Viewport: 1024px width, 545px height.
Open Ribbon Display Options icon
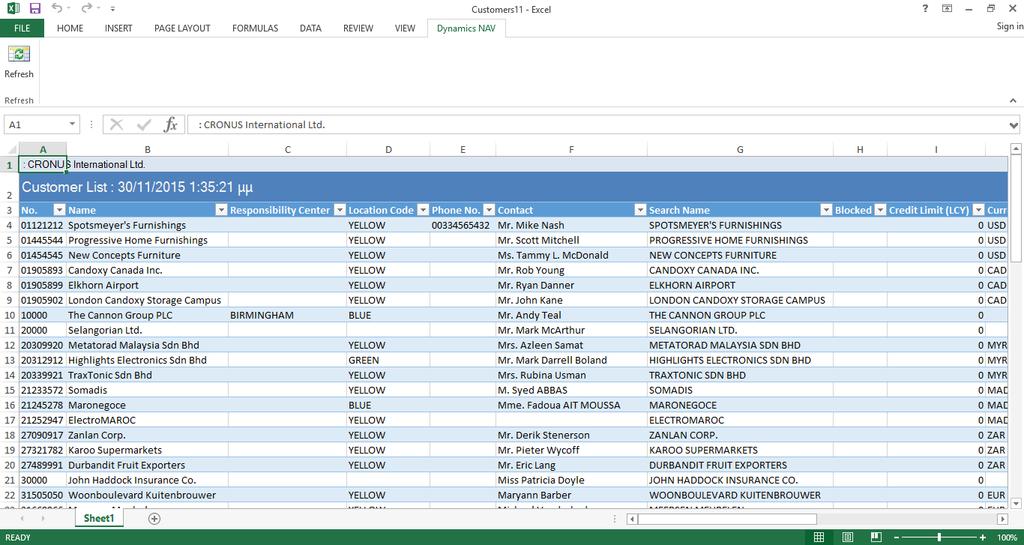[x=947, y=9]
